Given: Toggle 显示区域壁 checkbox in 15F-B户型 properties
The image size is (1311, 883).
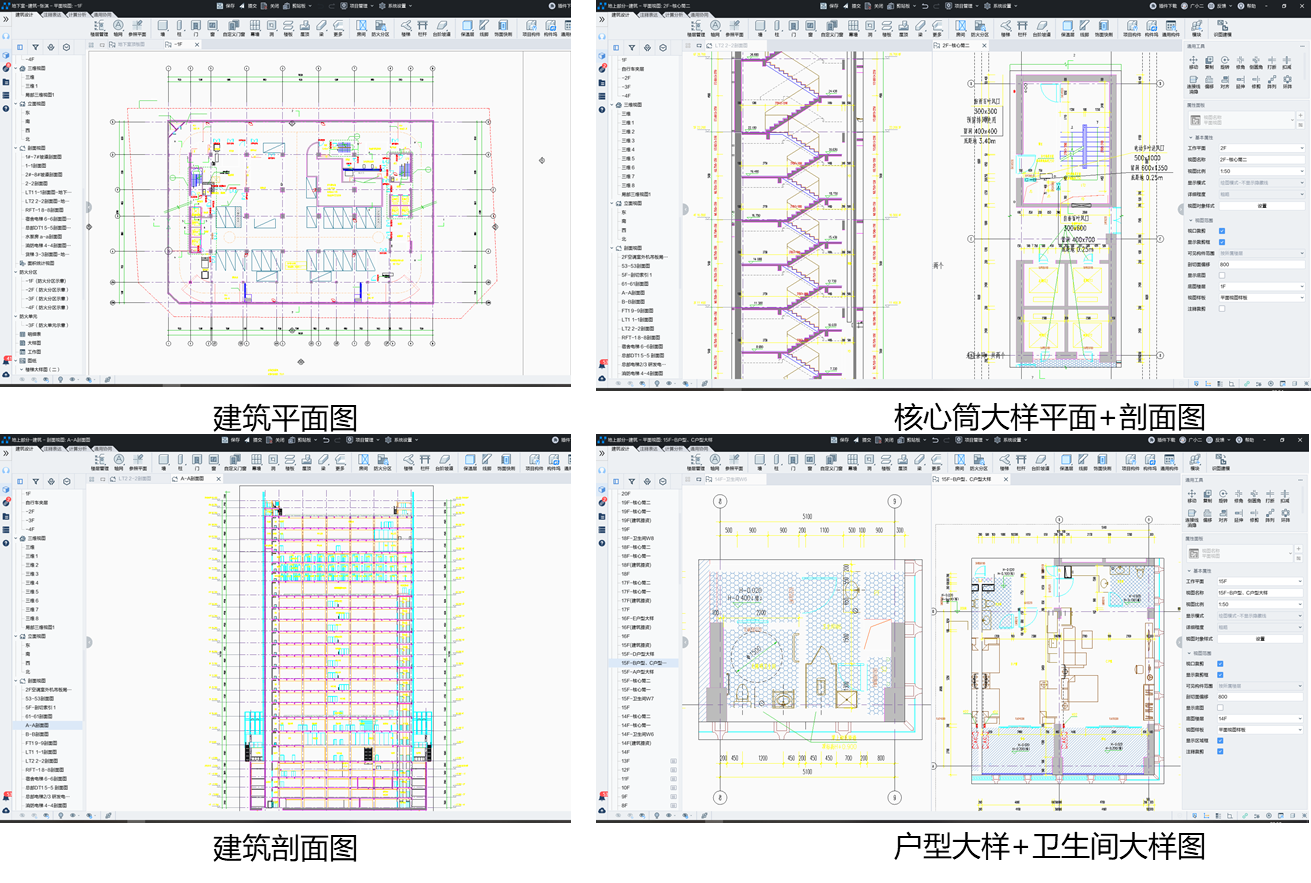Looking at the screenshot, I should [1221, 740].
